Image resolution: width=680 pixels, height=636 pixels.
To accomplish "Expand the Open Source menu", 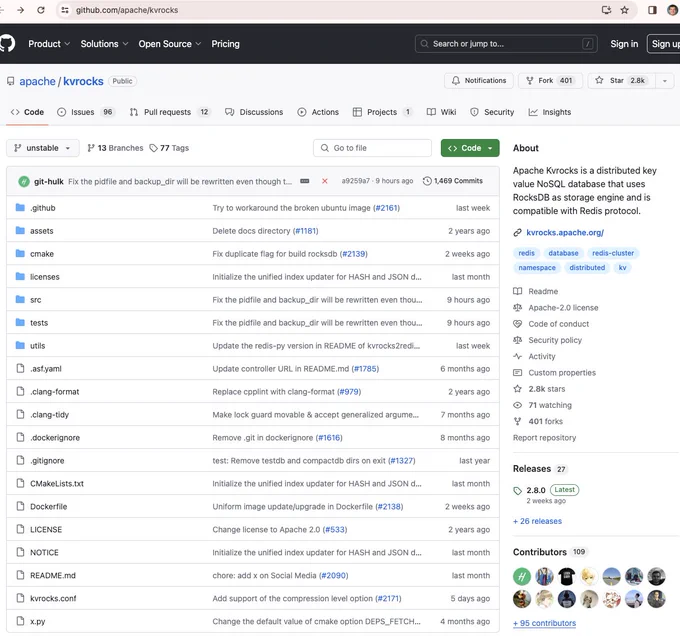I will (170, 44).
